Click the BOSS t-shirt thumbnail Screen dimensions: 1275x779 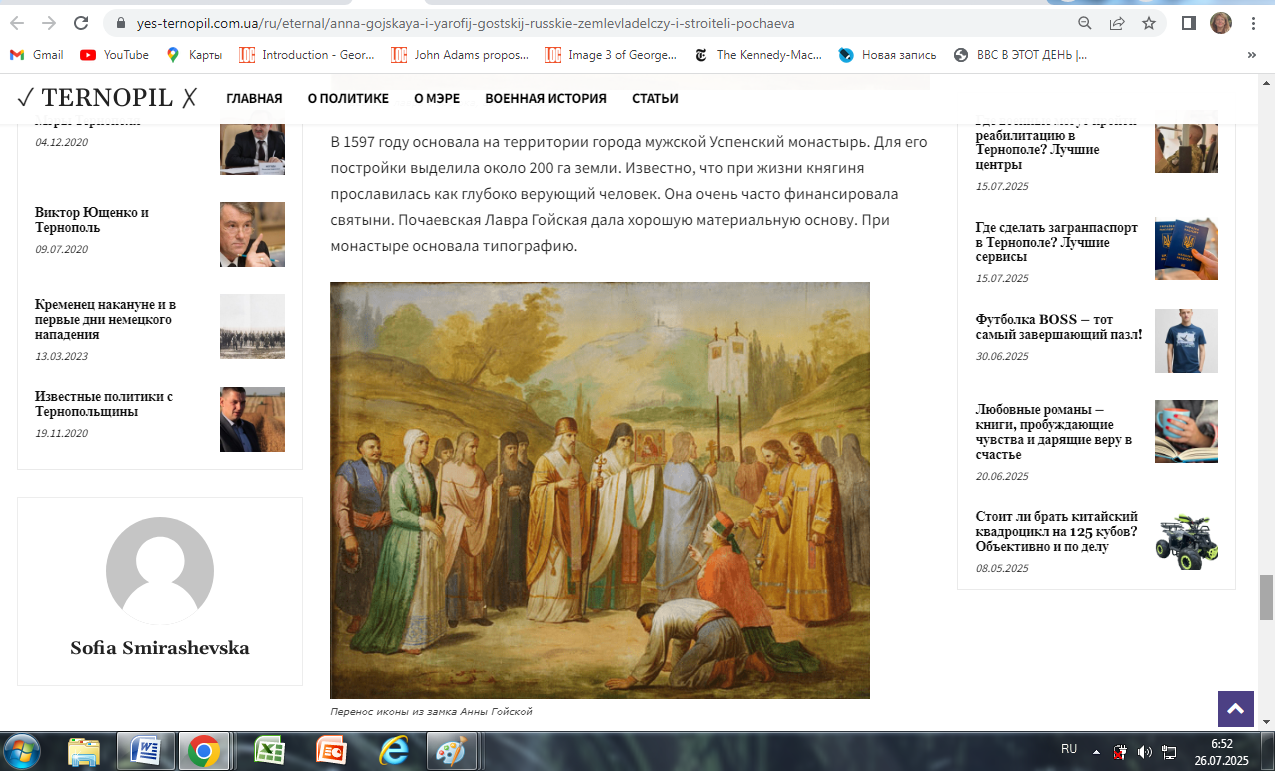coord(1186,341)
